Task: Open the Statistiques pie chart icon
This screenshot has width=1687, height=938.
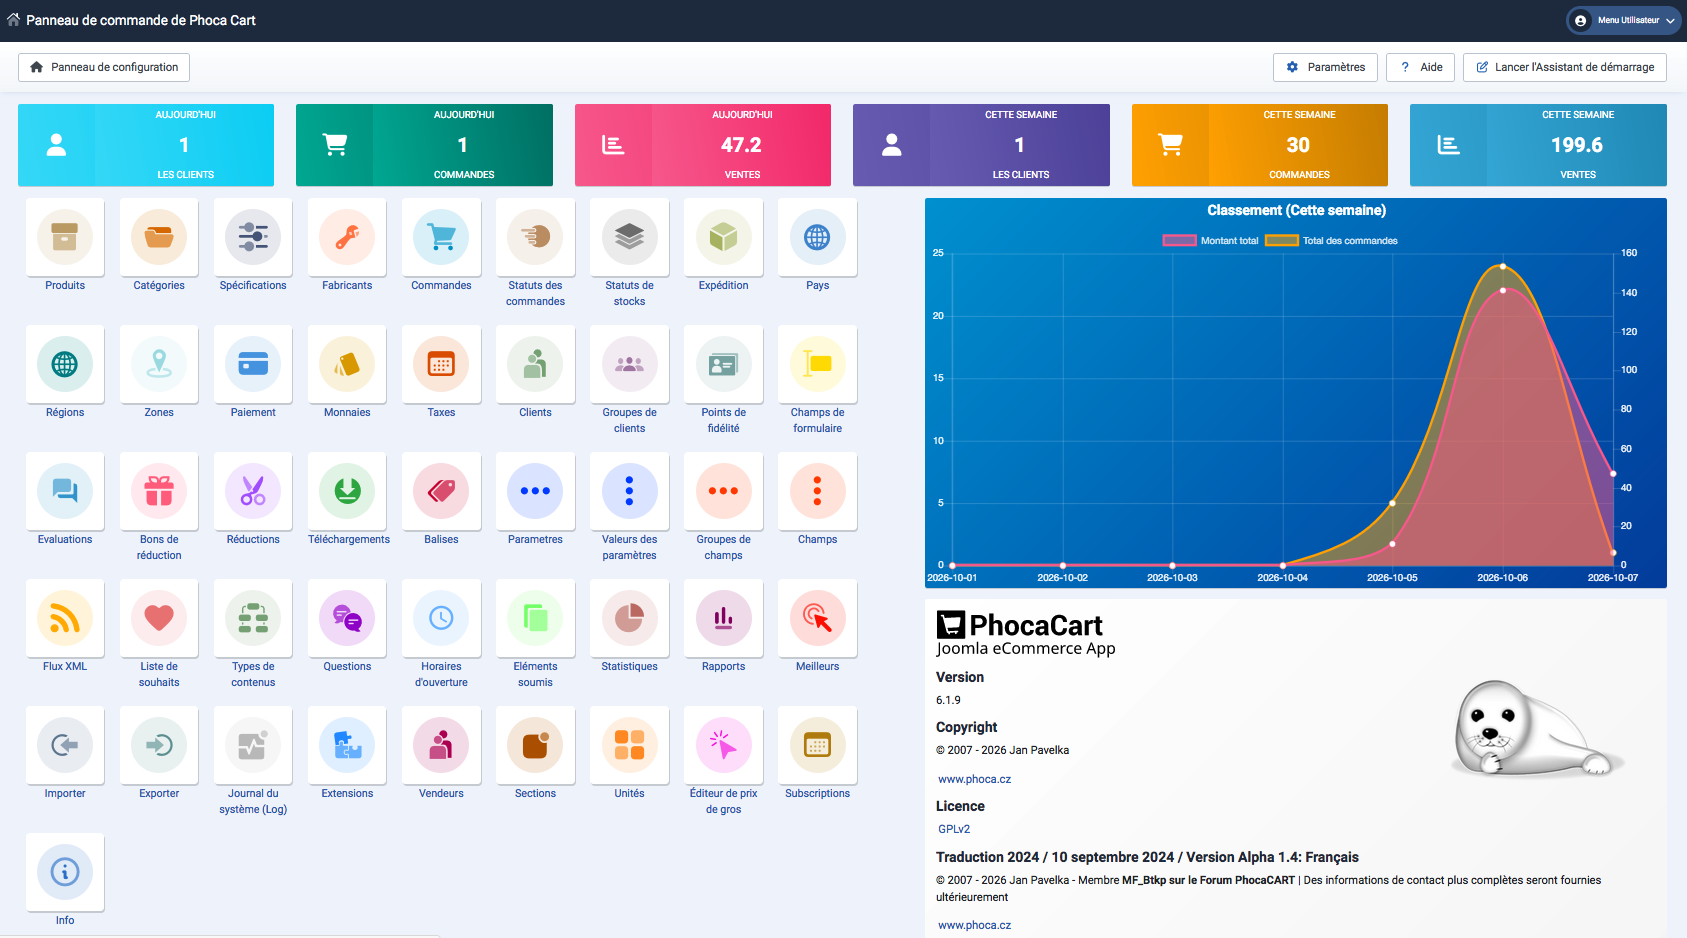Action: (x=629, y=618)
